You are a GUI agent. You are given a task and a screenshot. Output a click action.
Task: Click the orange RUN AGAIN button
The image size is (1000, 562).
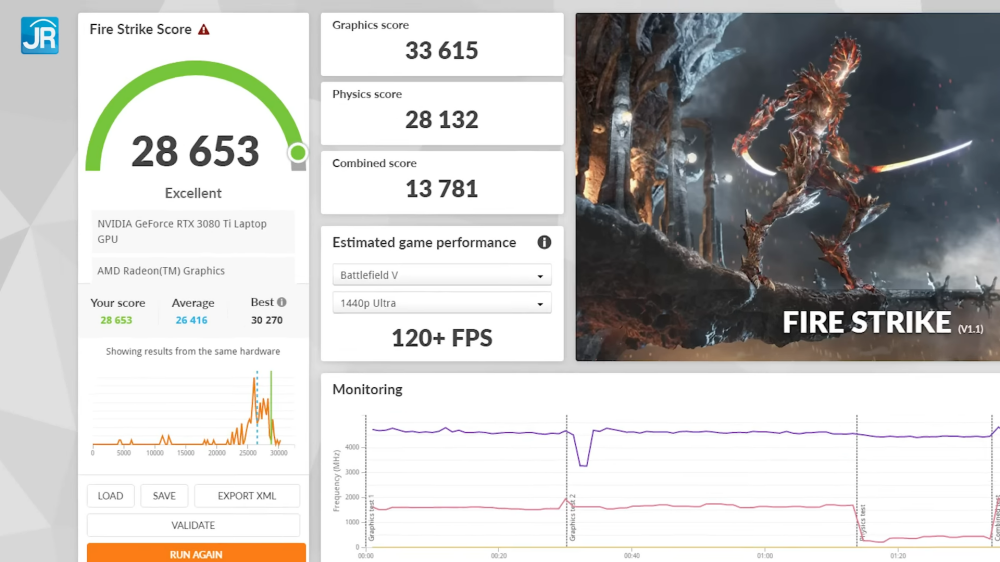196,554
